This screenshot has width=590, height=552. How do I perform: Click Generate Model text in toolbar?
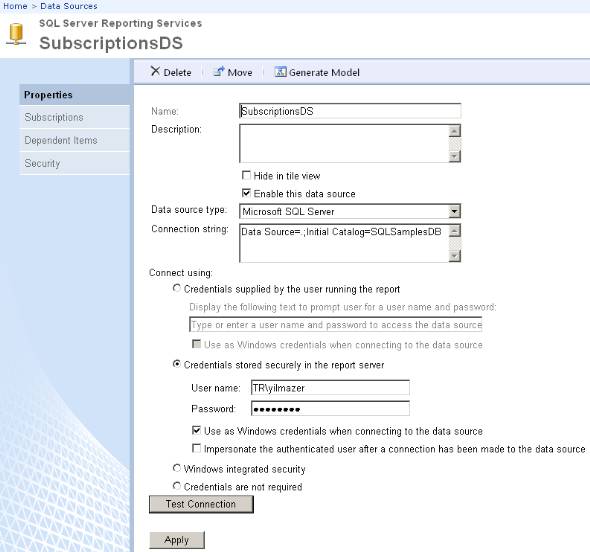pyautogui.click(x=324, y=72)
